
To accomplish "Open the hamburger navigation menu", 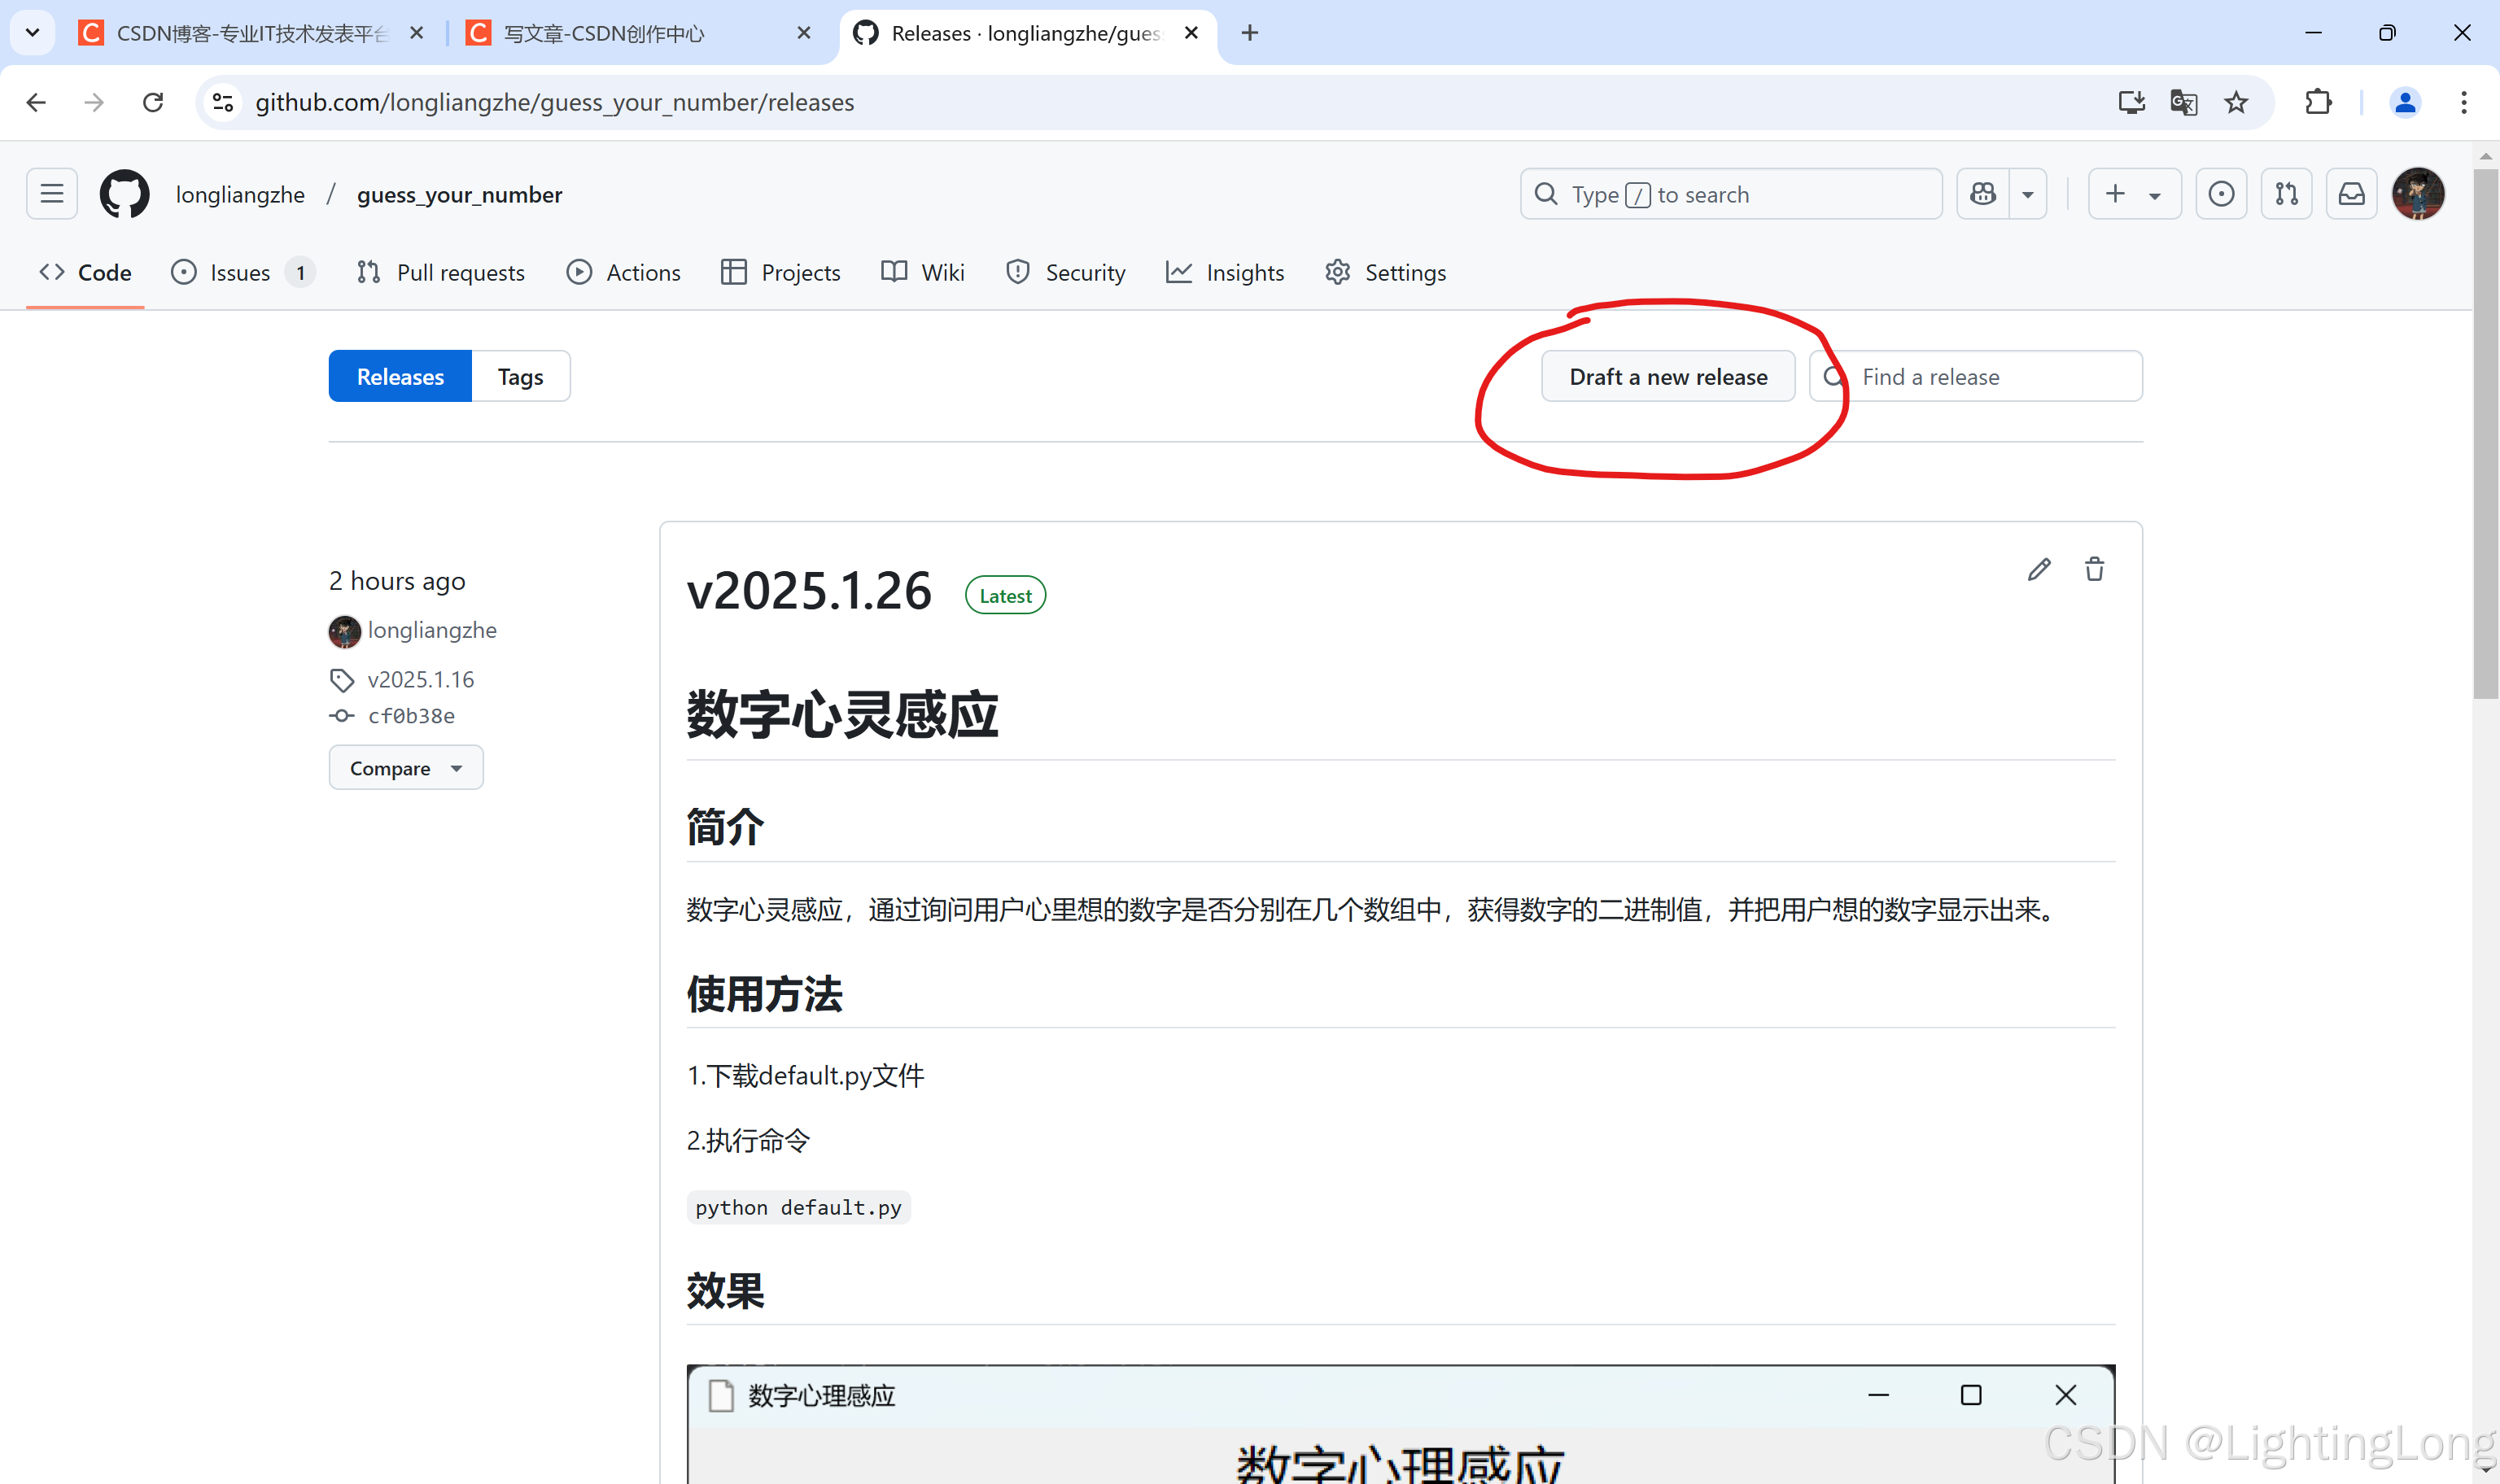I will pos(52,194).
